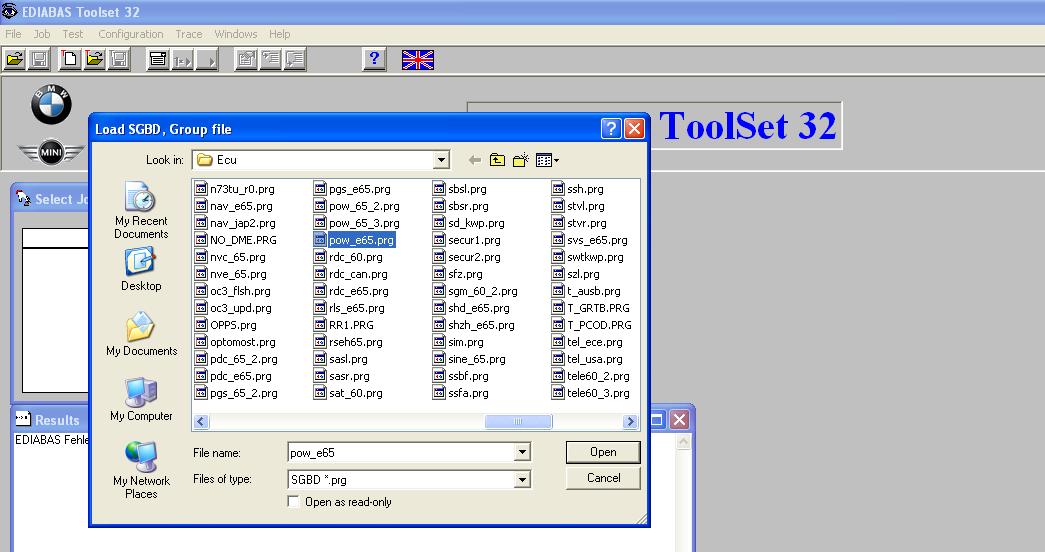Click the help question mark toolbar icon
The height and width of the screenshot is (552, 1045).
pos(374,59)
